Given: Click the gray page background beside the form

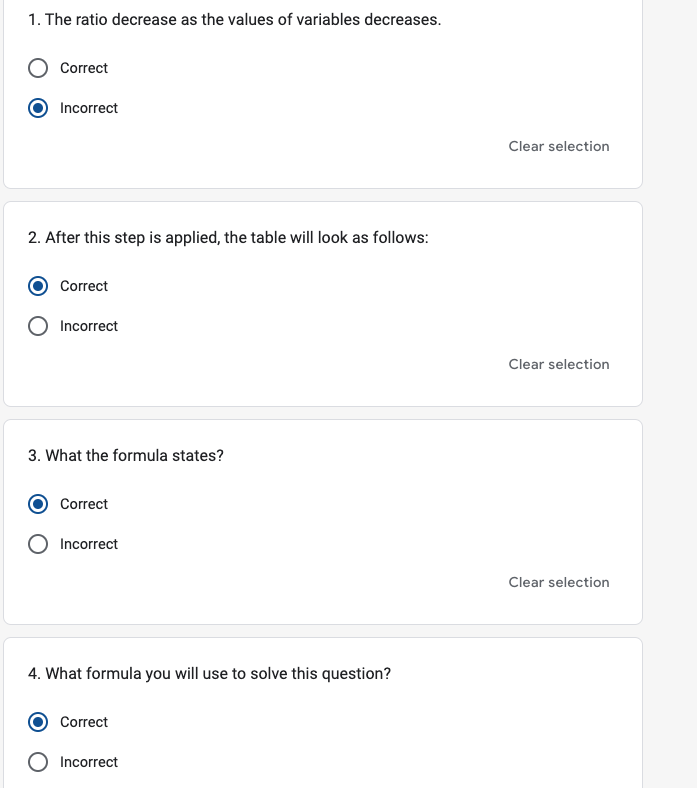Looking at the screenshot, I should click(670, 400).
